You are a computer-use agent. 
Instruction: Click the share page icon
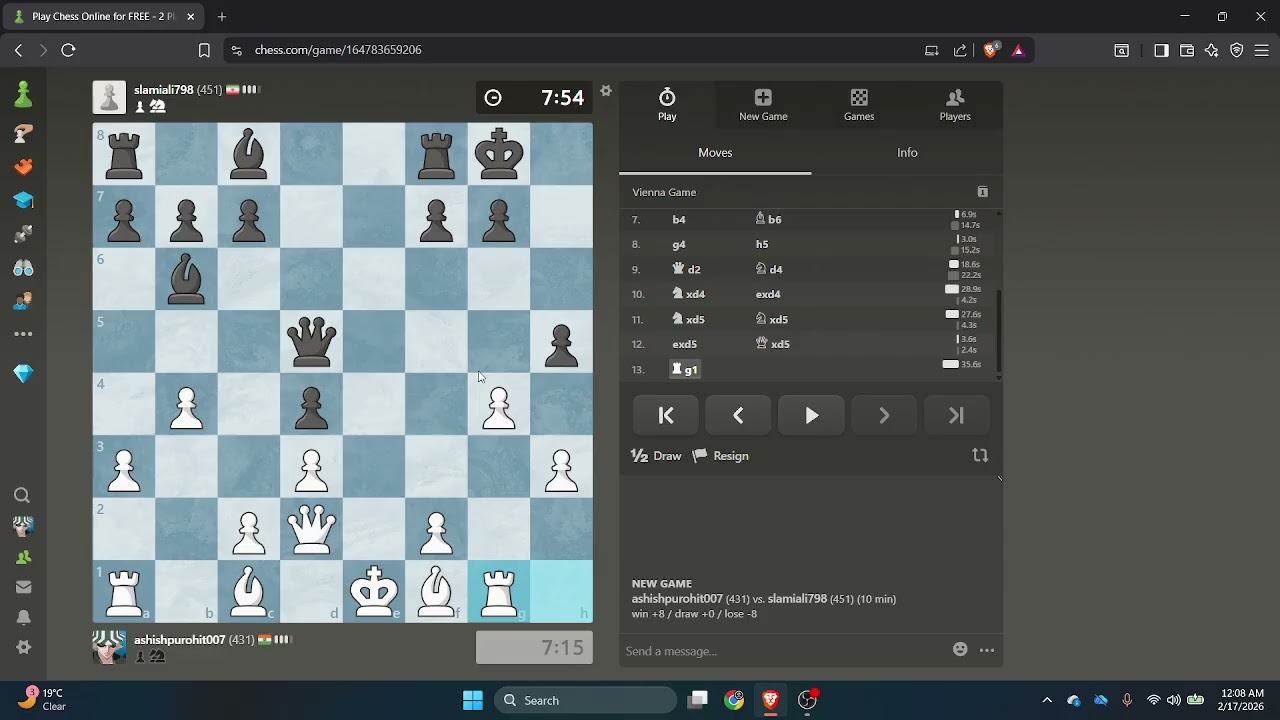[x=960, y=50]
